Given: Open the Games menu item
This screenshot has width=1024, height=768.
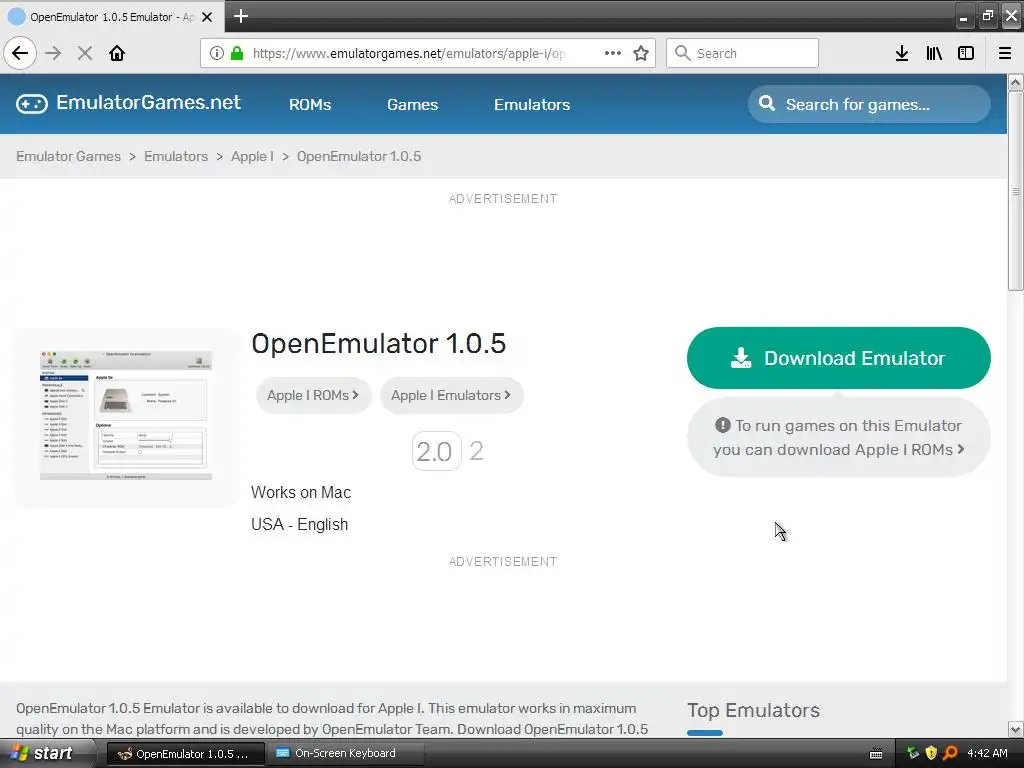Looking at the screenshot, I should (412, 104).
